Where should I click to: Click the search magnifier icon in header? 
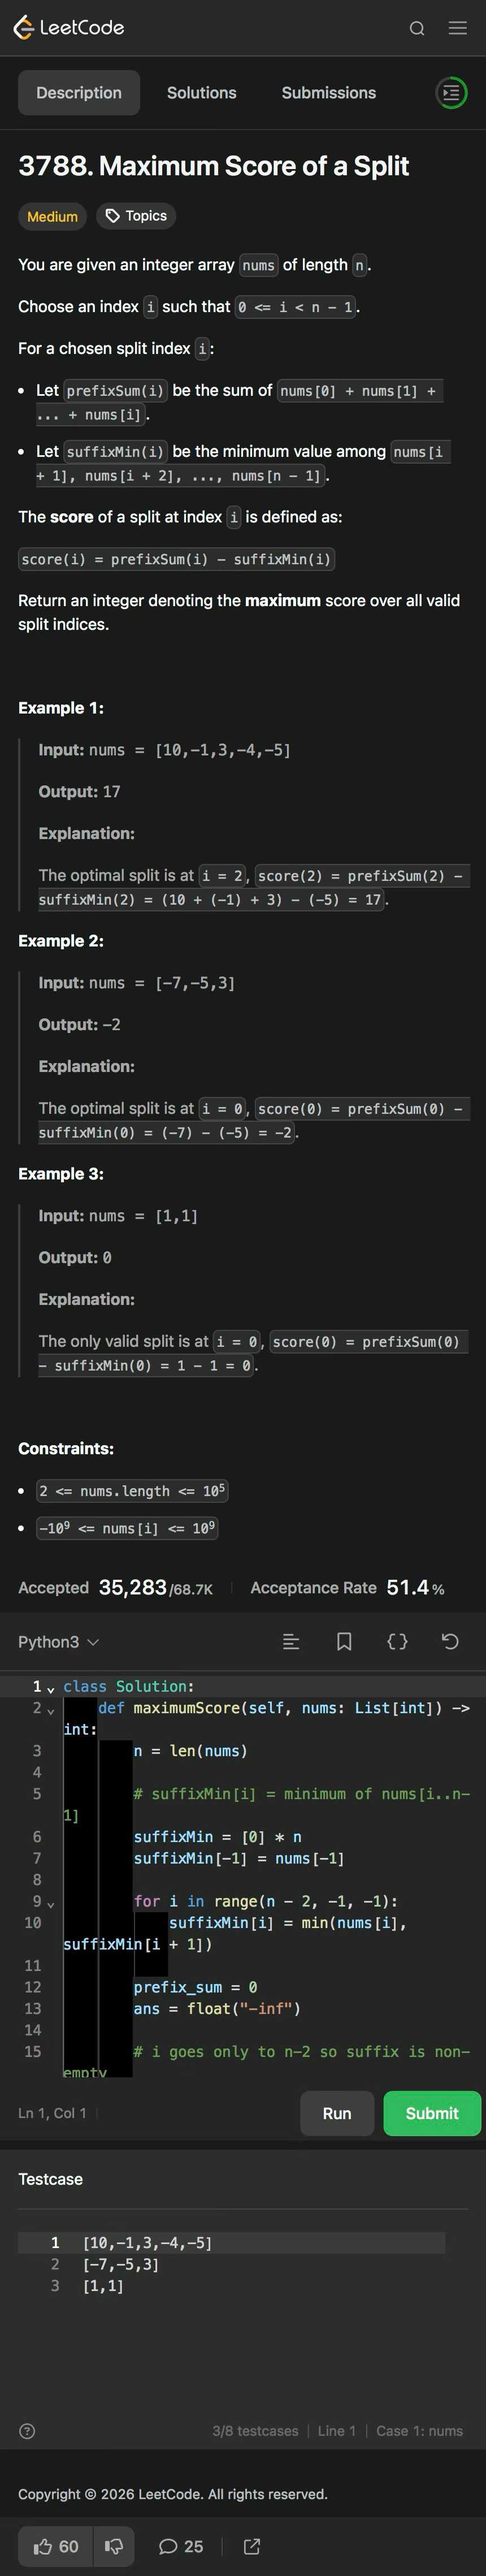click(x=417, y=28)
